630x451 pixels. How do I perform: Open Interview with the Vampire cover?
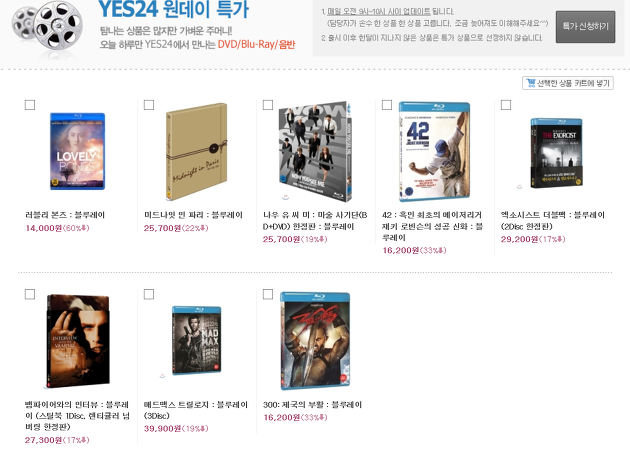[x=78, y=341]
